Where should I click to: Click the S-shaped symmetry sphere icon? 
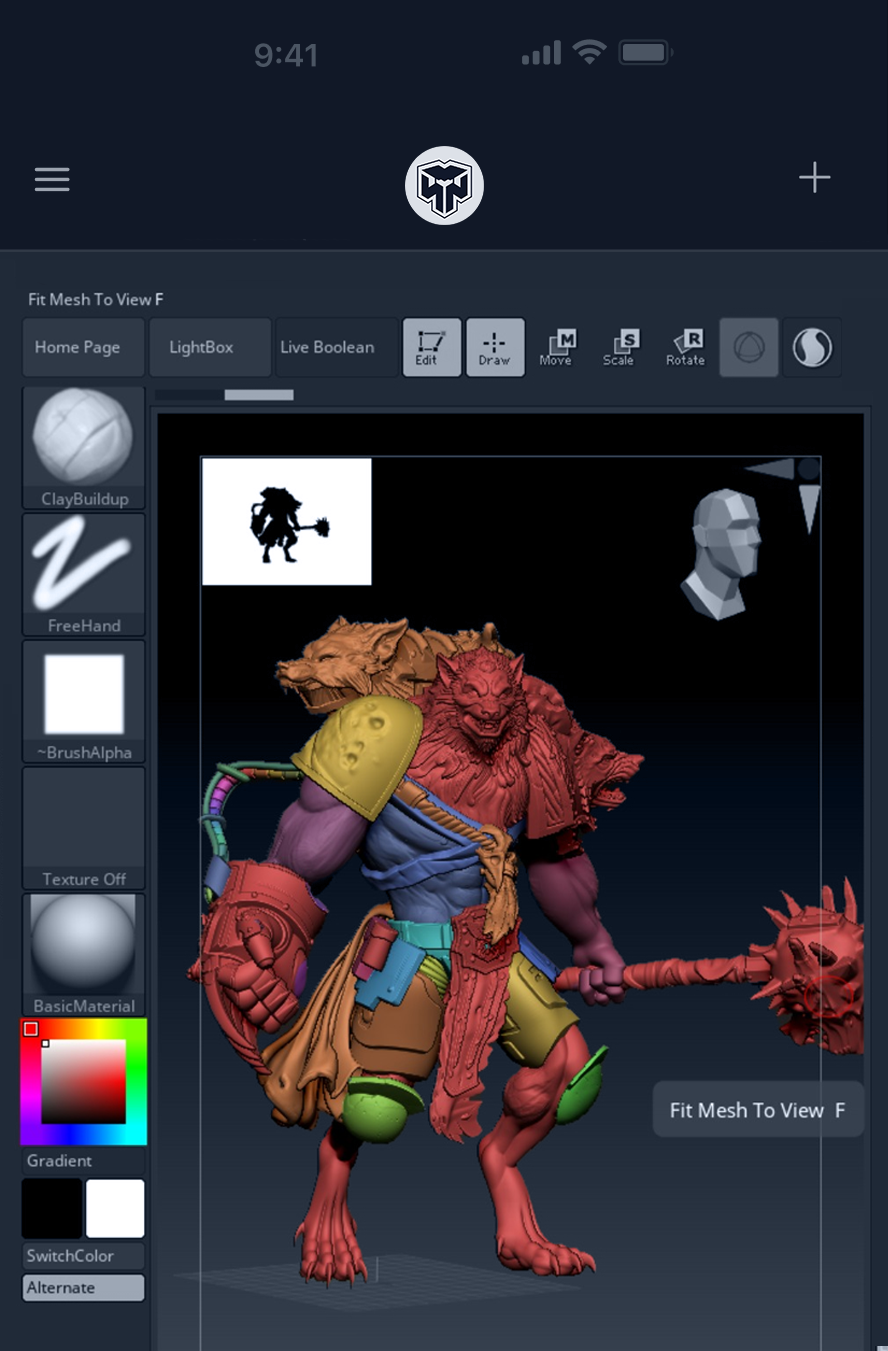point(811,347)
